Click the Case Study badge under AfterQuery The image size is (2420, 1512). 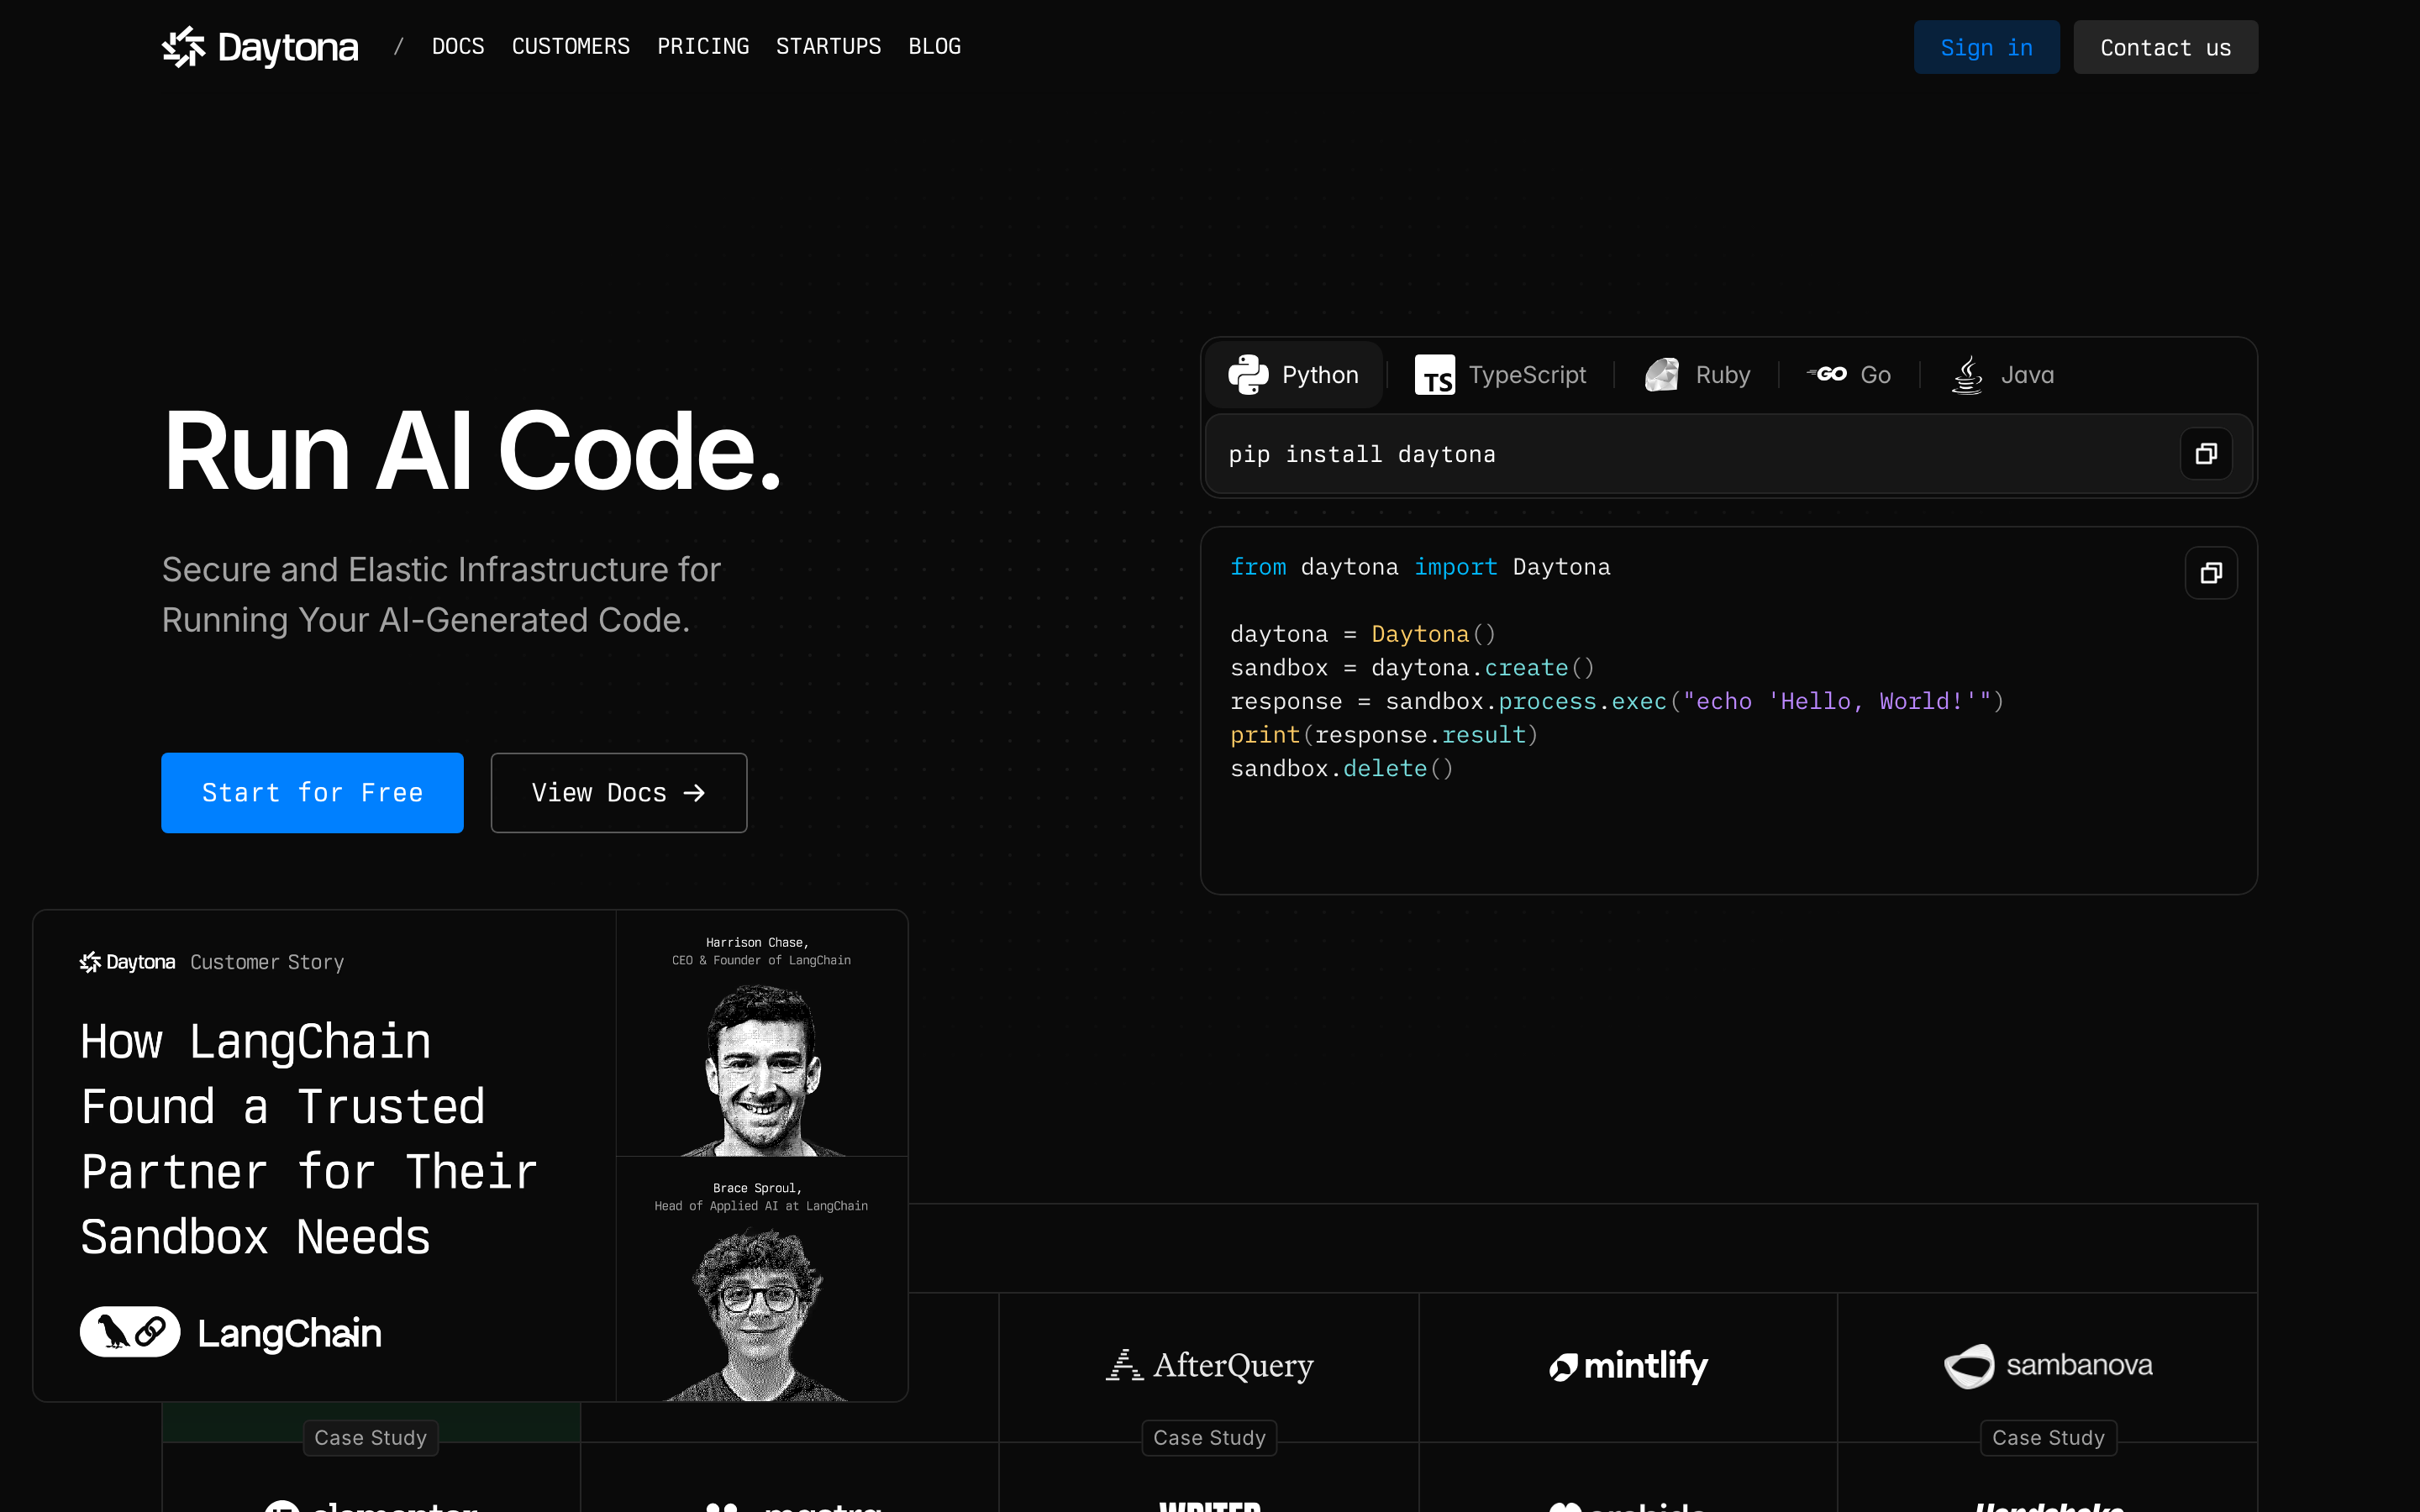coord(1209,1438)
